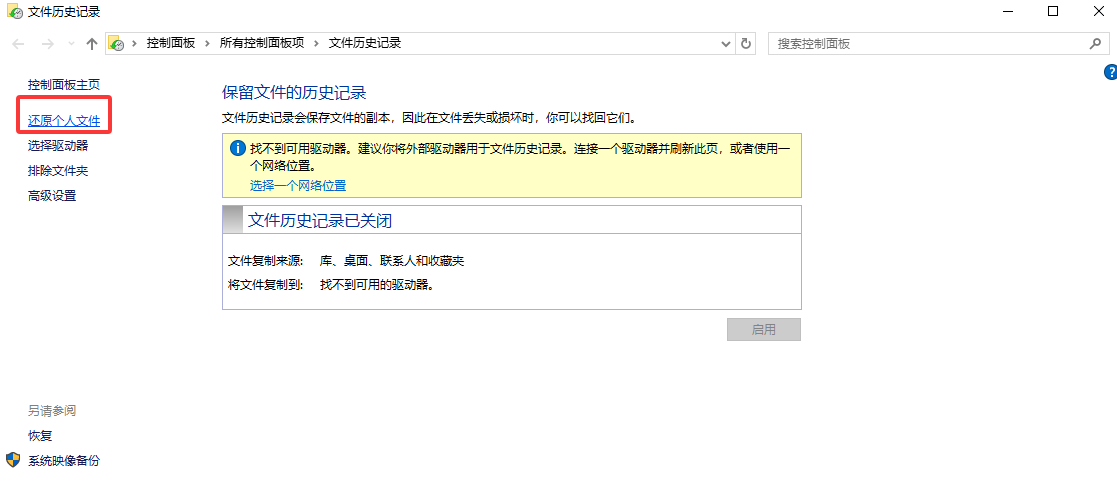Open the recent locations dropdown arrow
Screen dimensions: 1117x483
tap(70, 44)
